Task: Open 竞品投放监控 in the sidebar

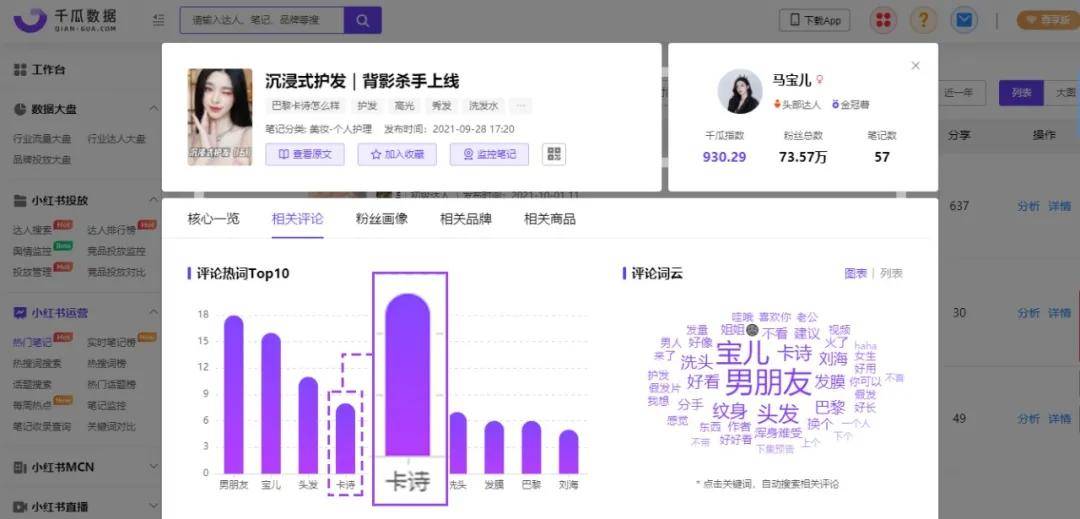Action: tap(116, 251)
